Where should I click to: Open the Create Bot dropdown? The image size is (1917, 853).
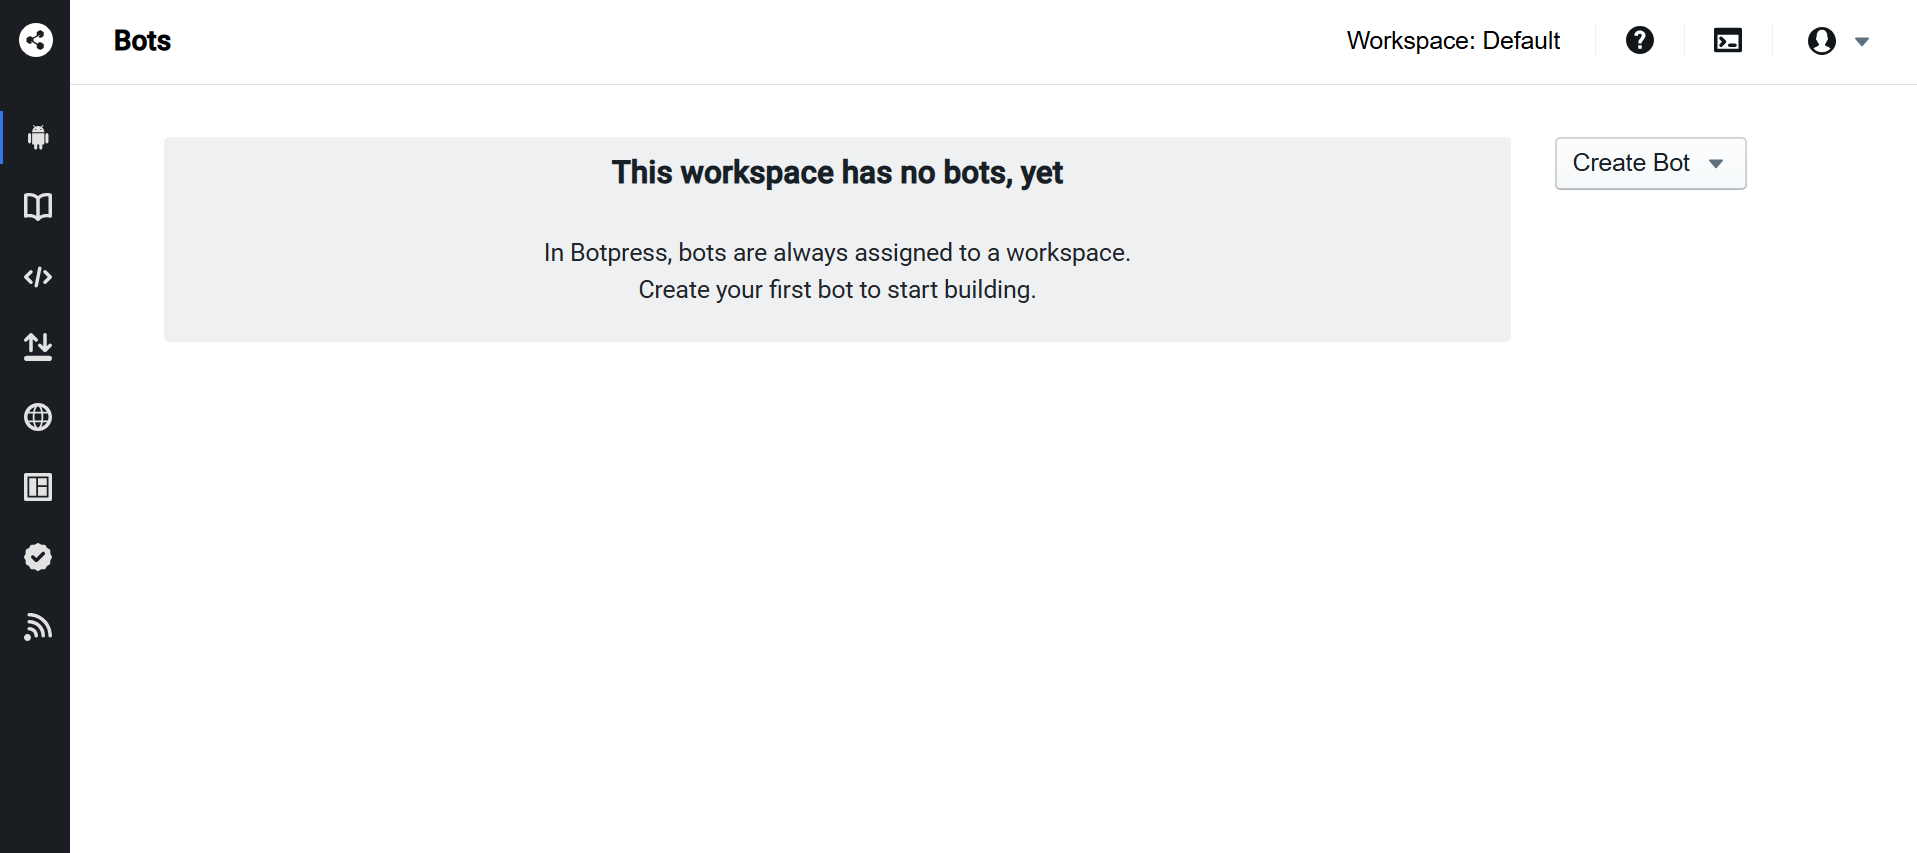[1650, 163]
